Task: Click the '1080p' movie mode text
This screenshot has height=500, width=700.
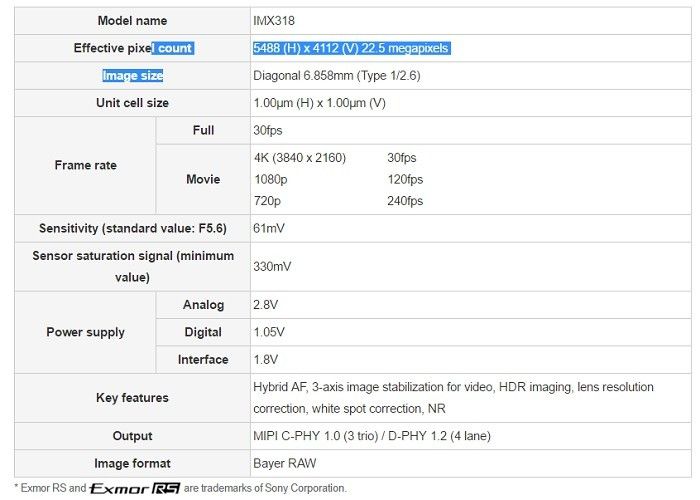Action: point(271,179)
